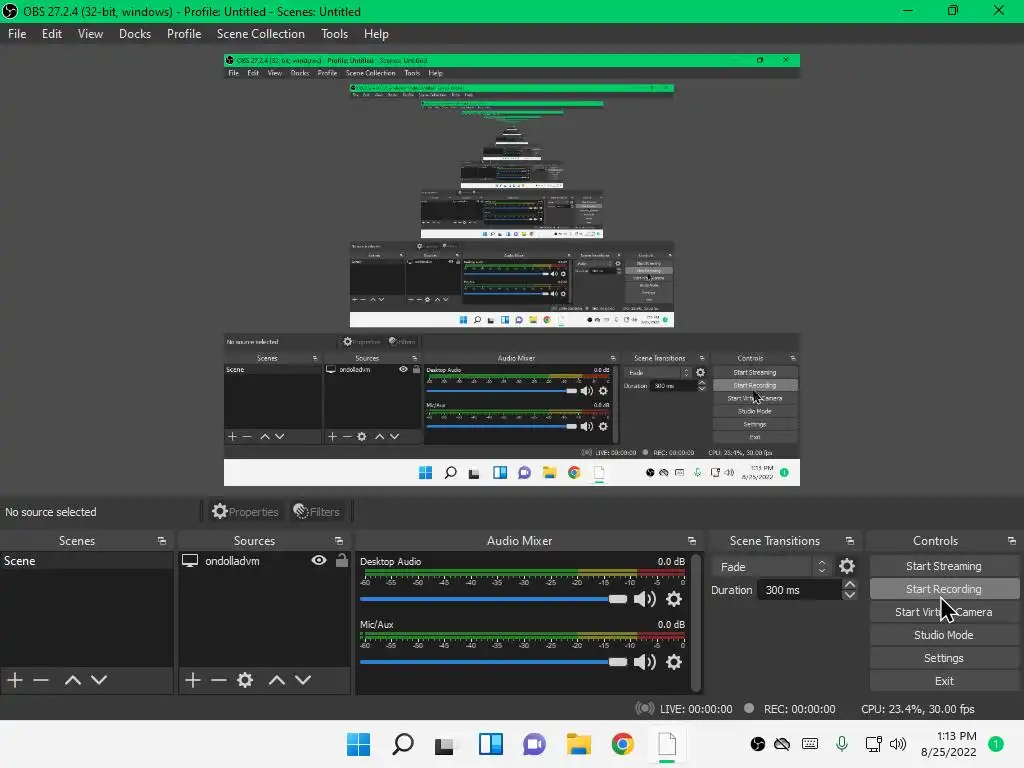Viewport: 1024px width, 768px height.
Task: Click the Duration 300 ms field
Action: click(799, 590)
